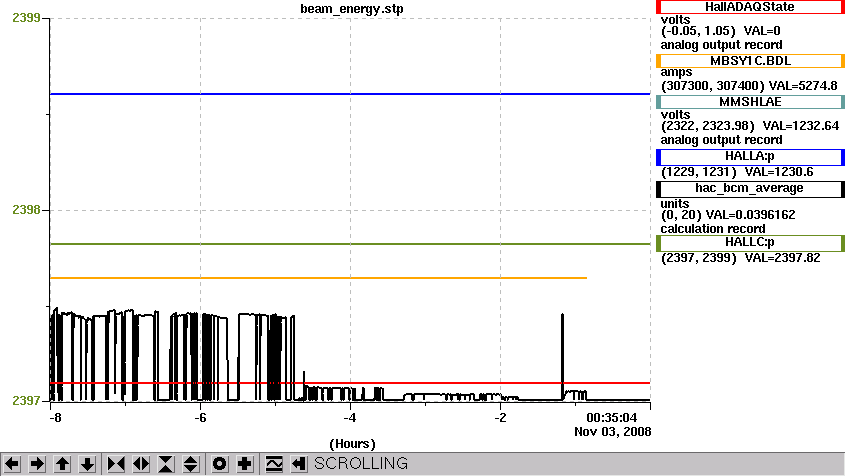Click the beam_energy.stp graph title

(x=352, y=9)
